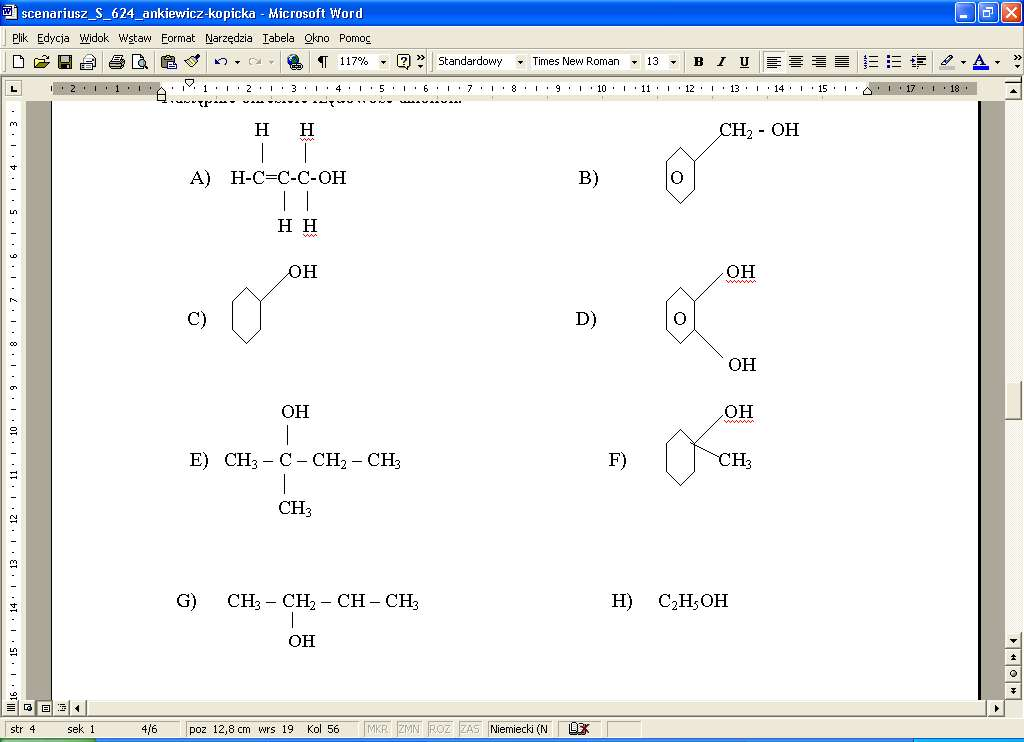Expand the highlight color dropdown arrow
The width and height of the screenshot is (1024, 742).
(963, 61)
